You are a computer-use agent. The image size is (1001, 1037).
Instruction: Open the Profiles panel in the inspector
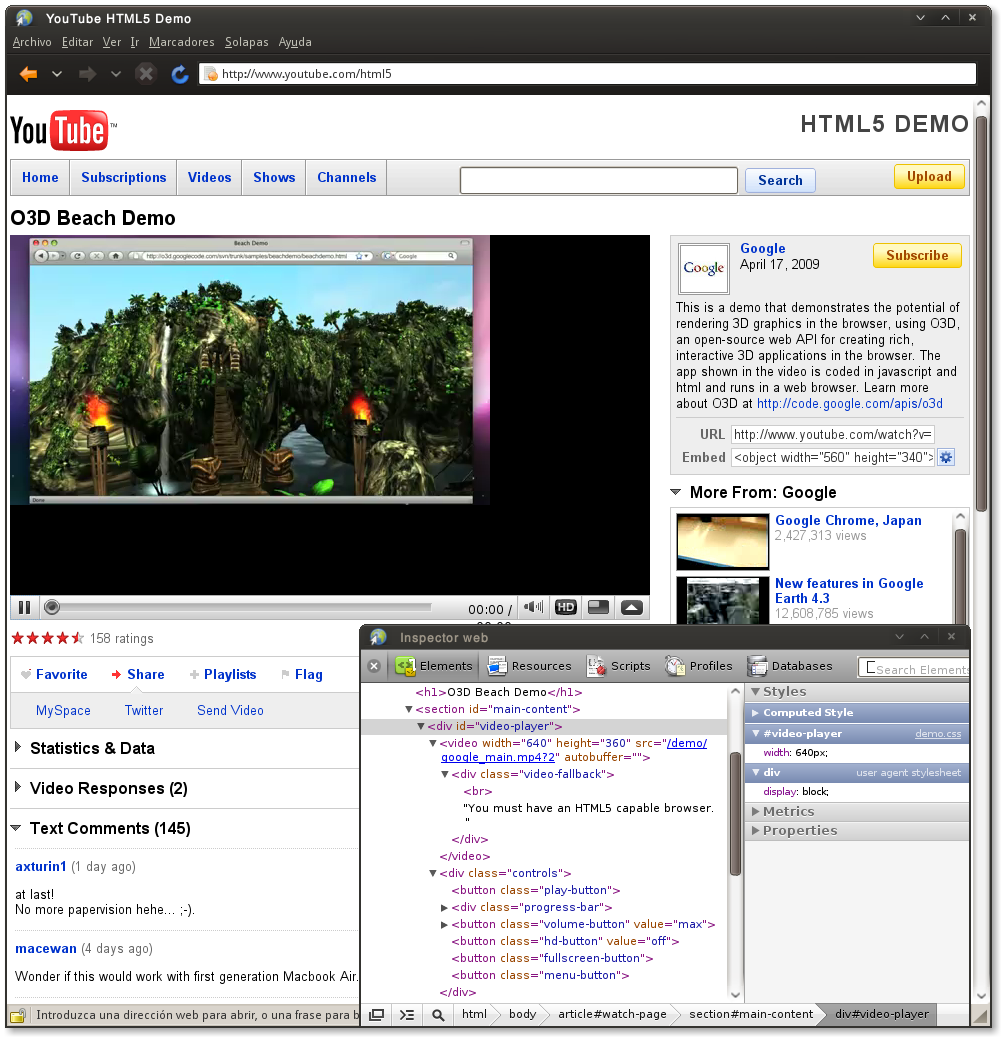[699, 666]
